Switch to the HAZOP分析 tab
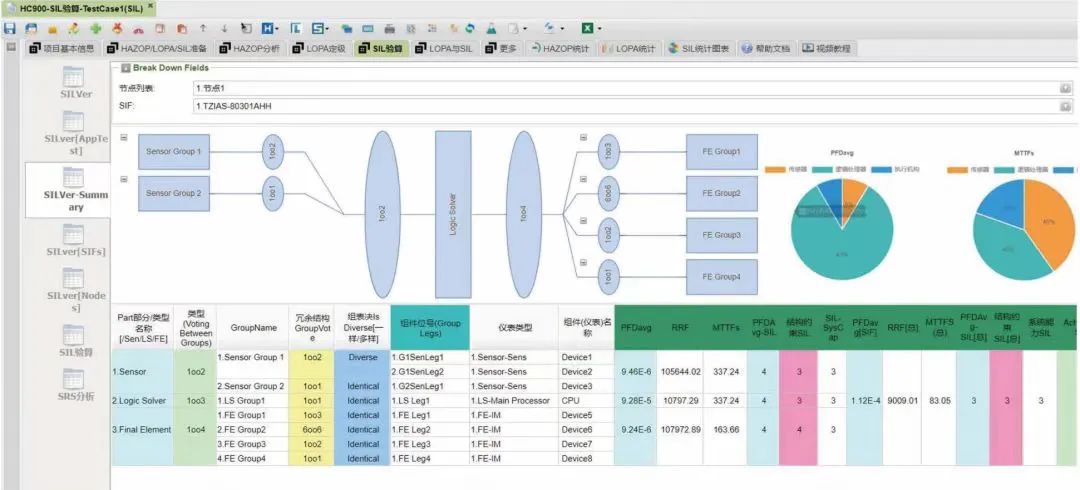 253,48
